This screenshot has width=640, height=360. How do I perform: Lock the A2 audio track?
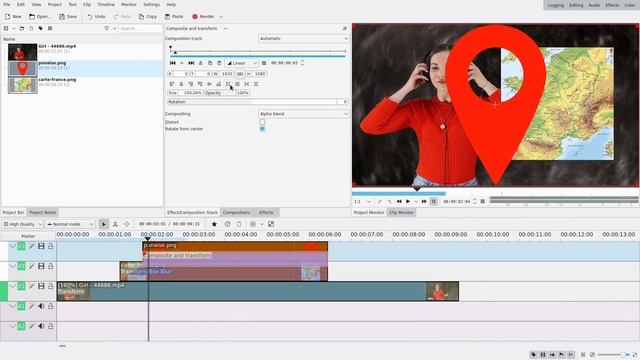tap(51, 326)
